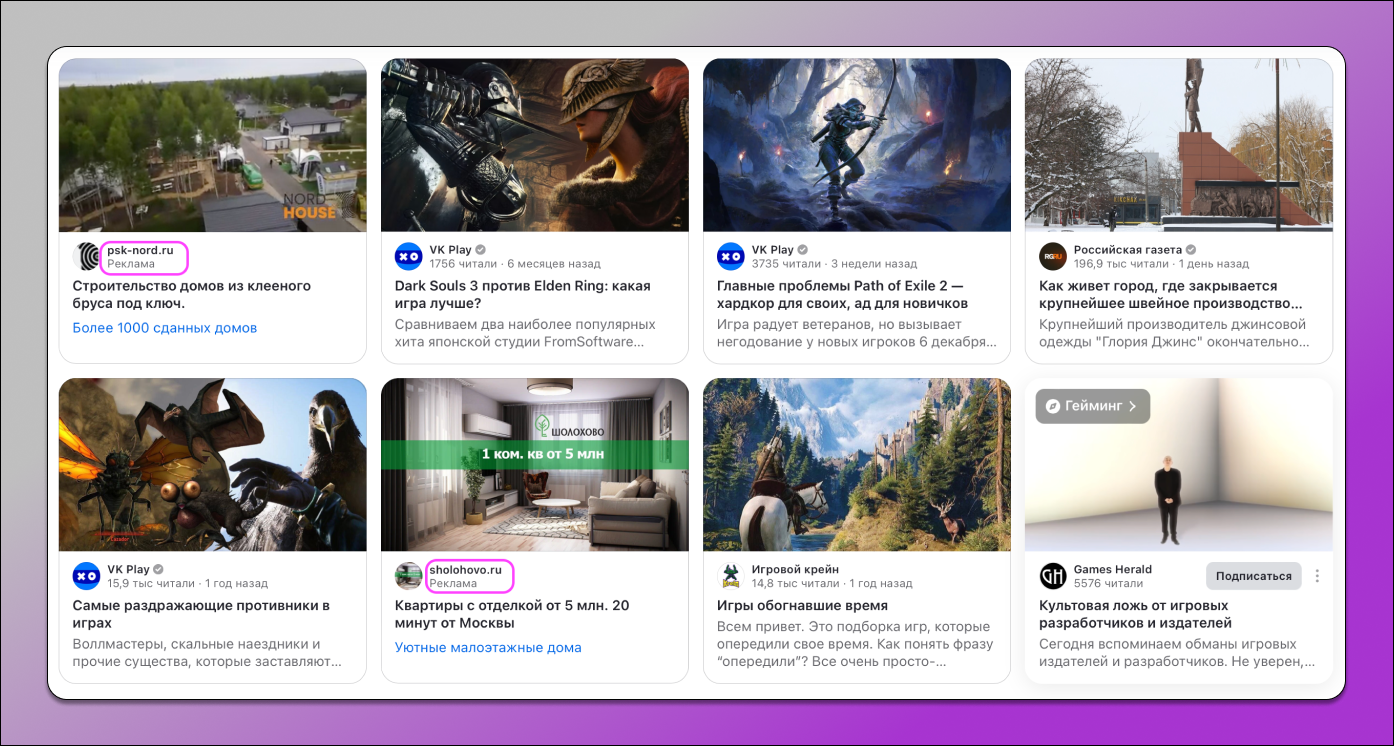Expand the Гейминг category chip
This screenshot has width=1394, height=746.
click(1092, 406)
